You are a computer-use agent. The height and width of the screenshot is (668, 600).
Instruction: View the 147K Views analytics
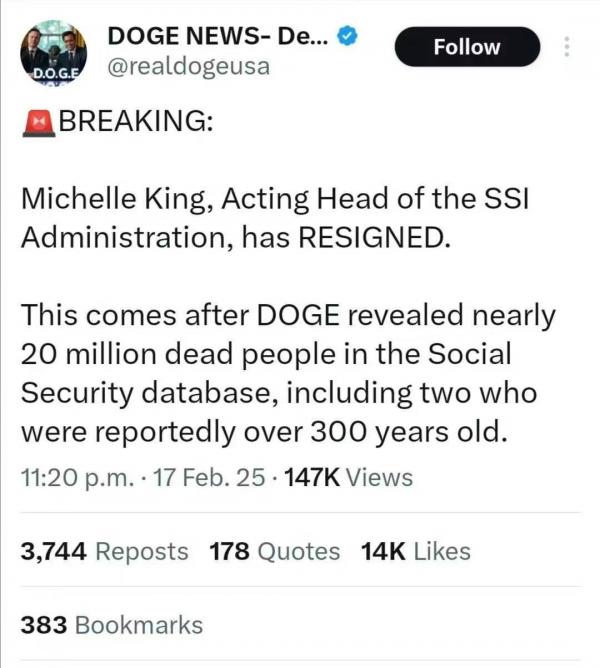348,477
